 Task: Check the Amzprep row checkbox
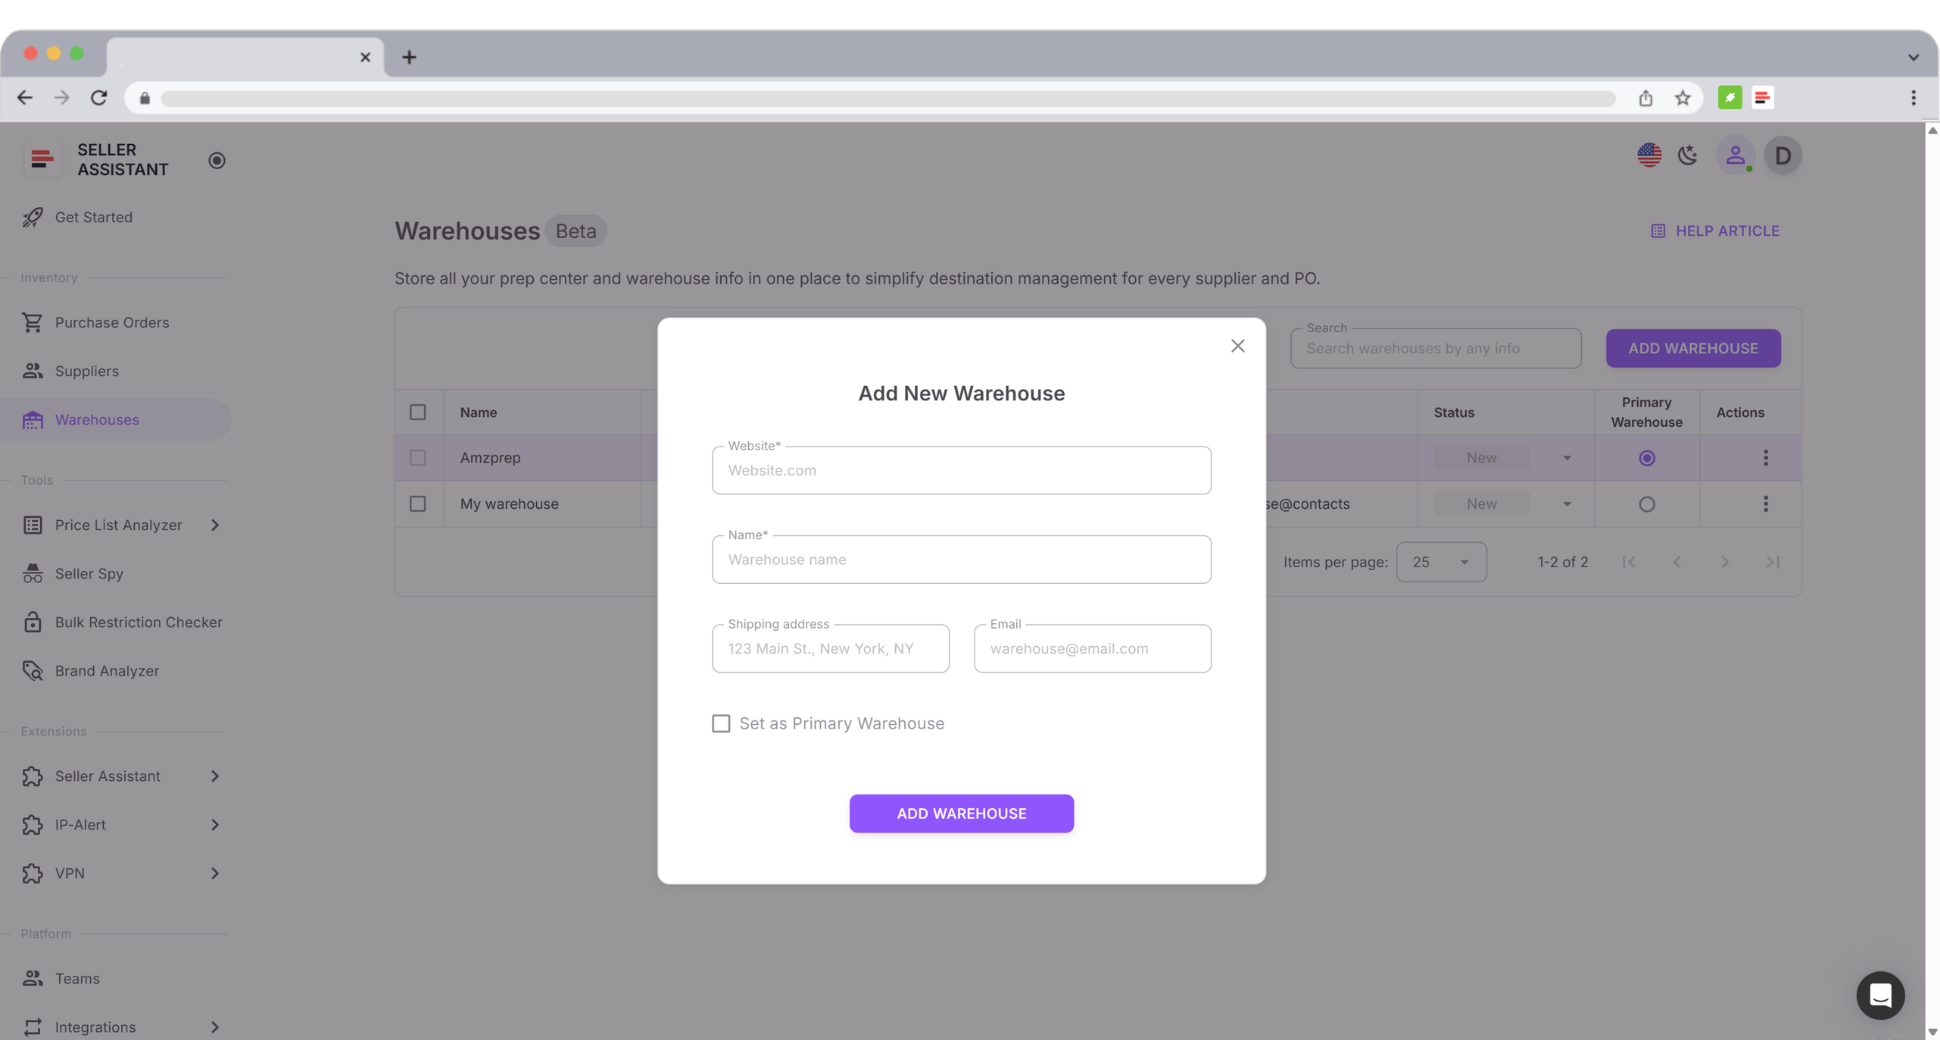pos(418,458)
